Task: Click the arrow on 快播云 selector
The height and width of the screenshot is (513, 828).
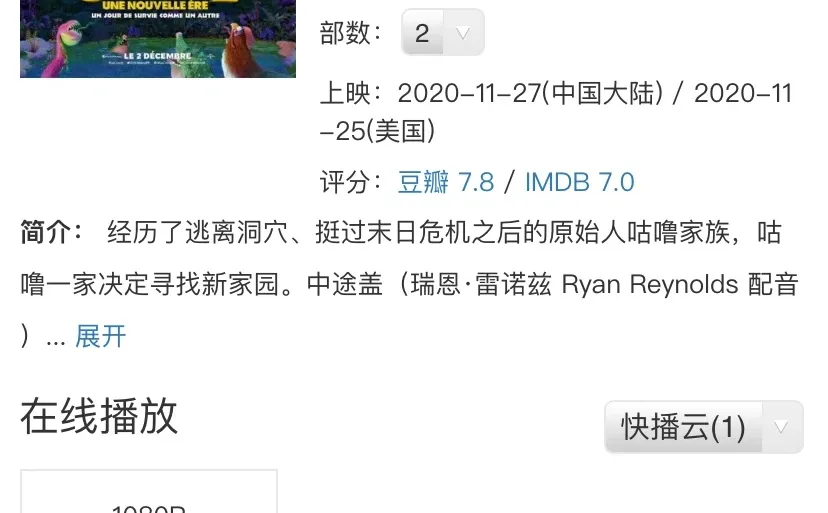Action: (782, 427)
